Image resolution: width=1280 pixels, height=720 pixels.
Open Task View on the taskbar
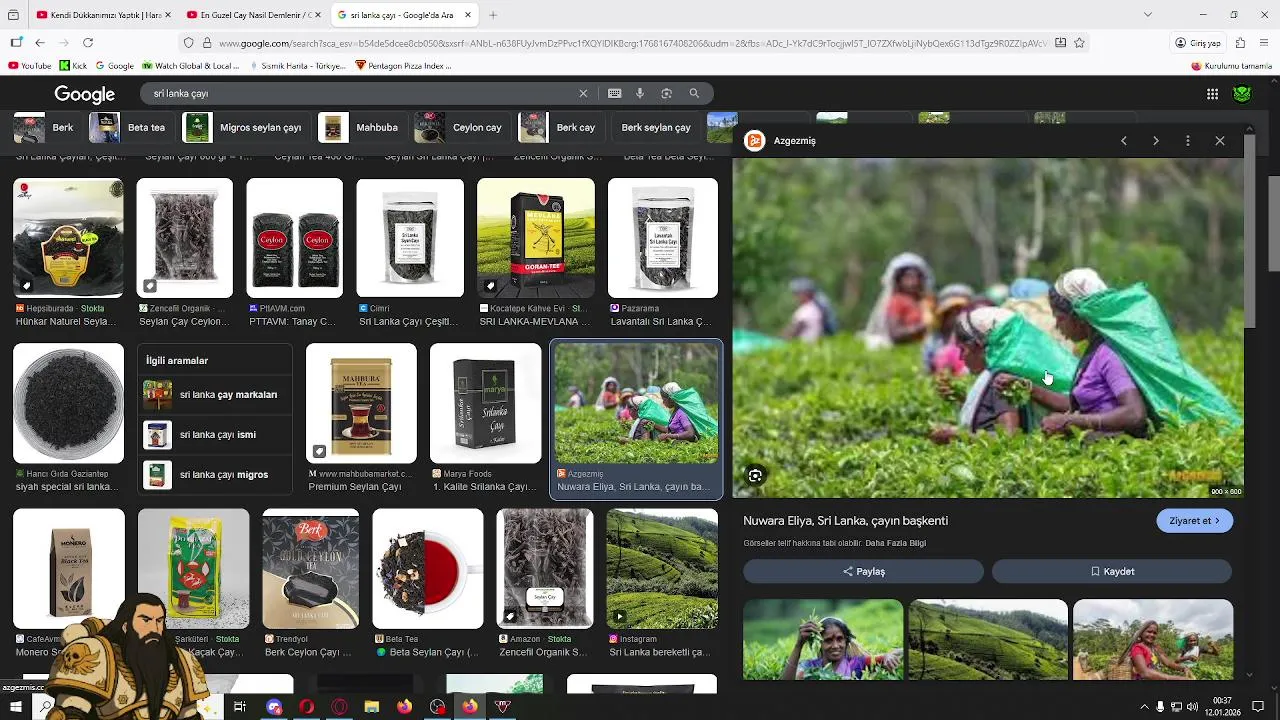click(240, 707)
